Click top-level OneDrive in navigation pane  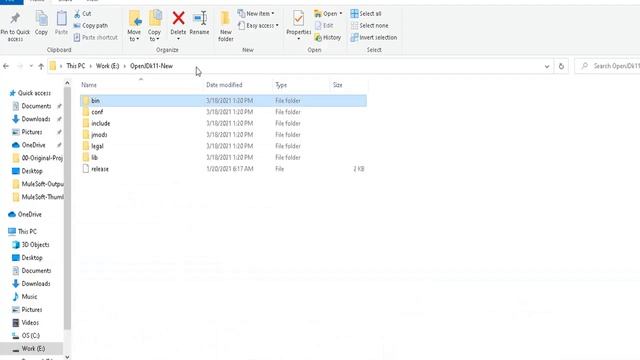pyautogui.click(x=25, y=214)
